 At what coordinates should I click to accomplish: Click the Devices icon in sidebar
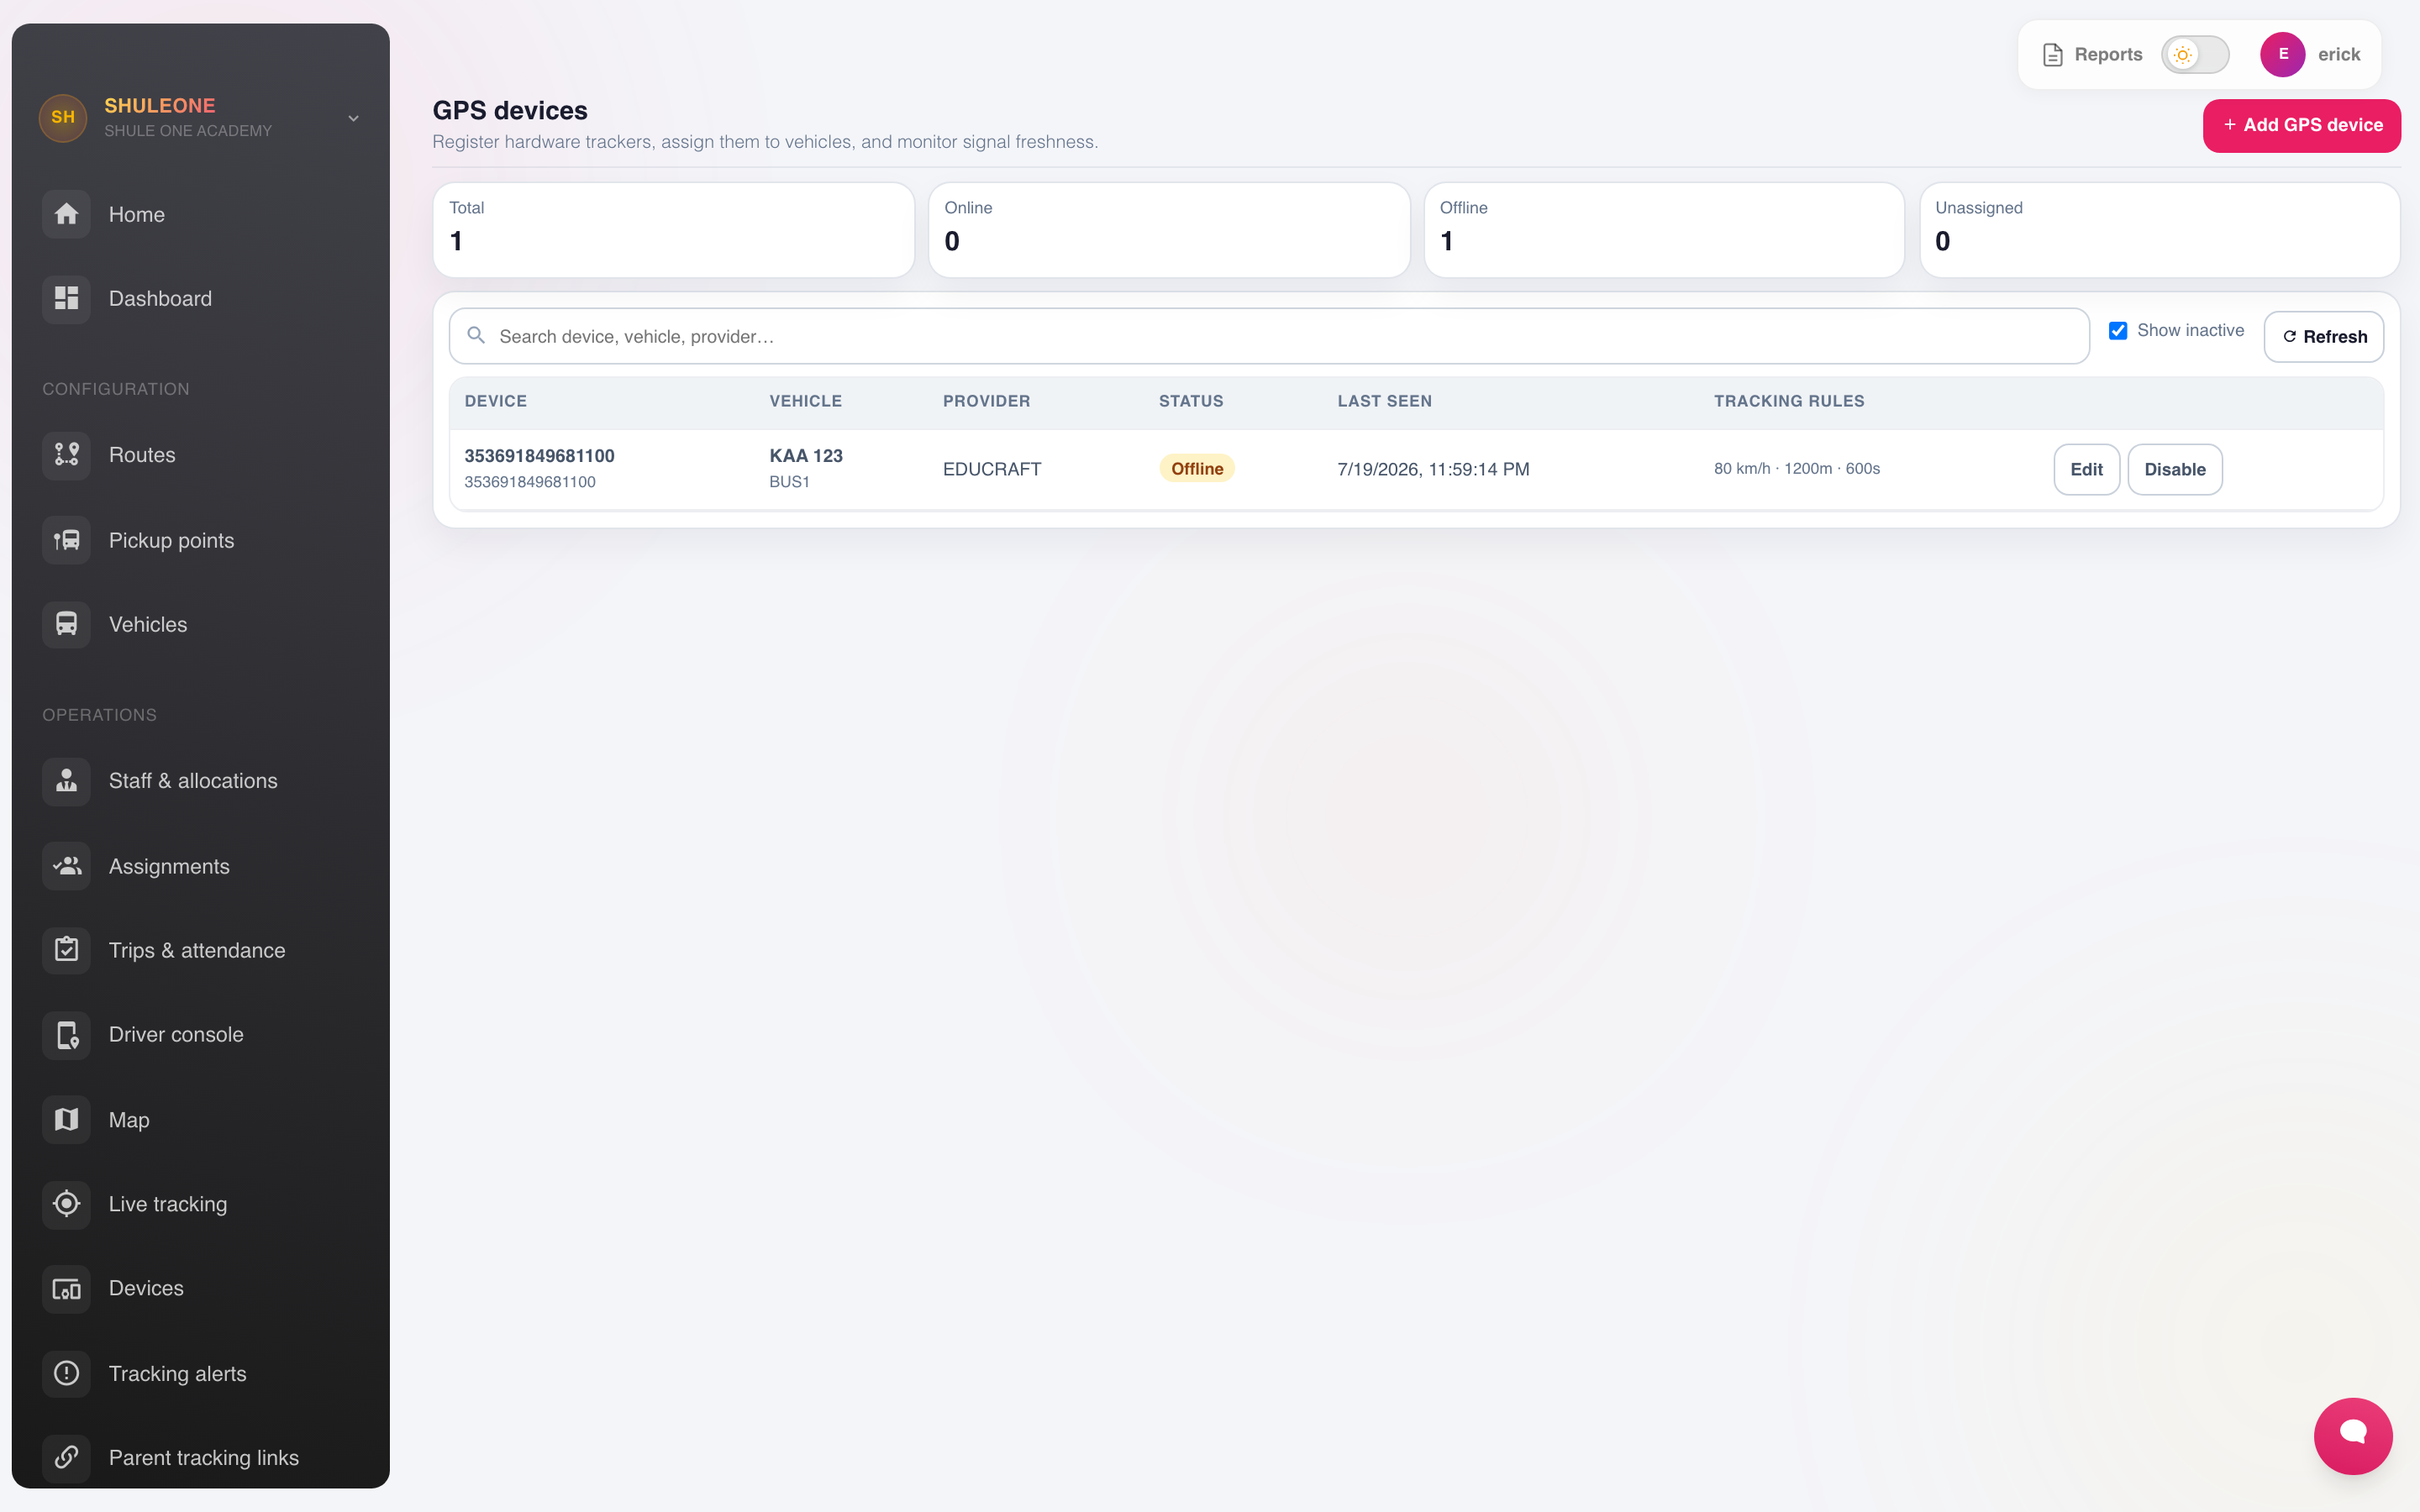66,1289
